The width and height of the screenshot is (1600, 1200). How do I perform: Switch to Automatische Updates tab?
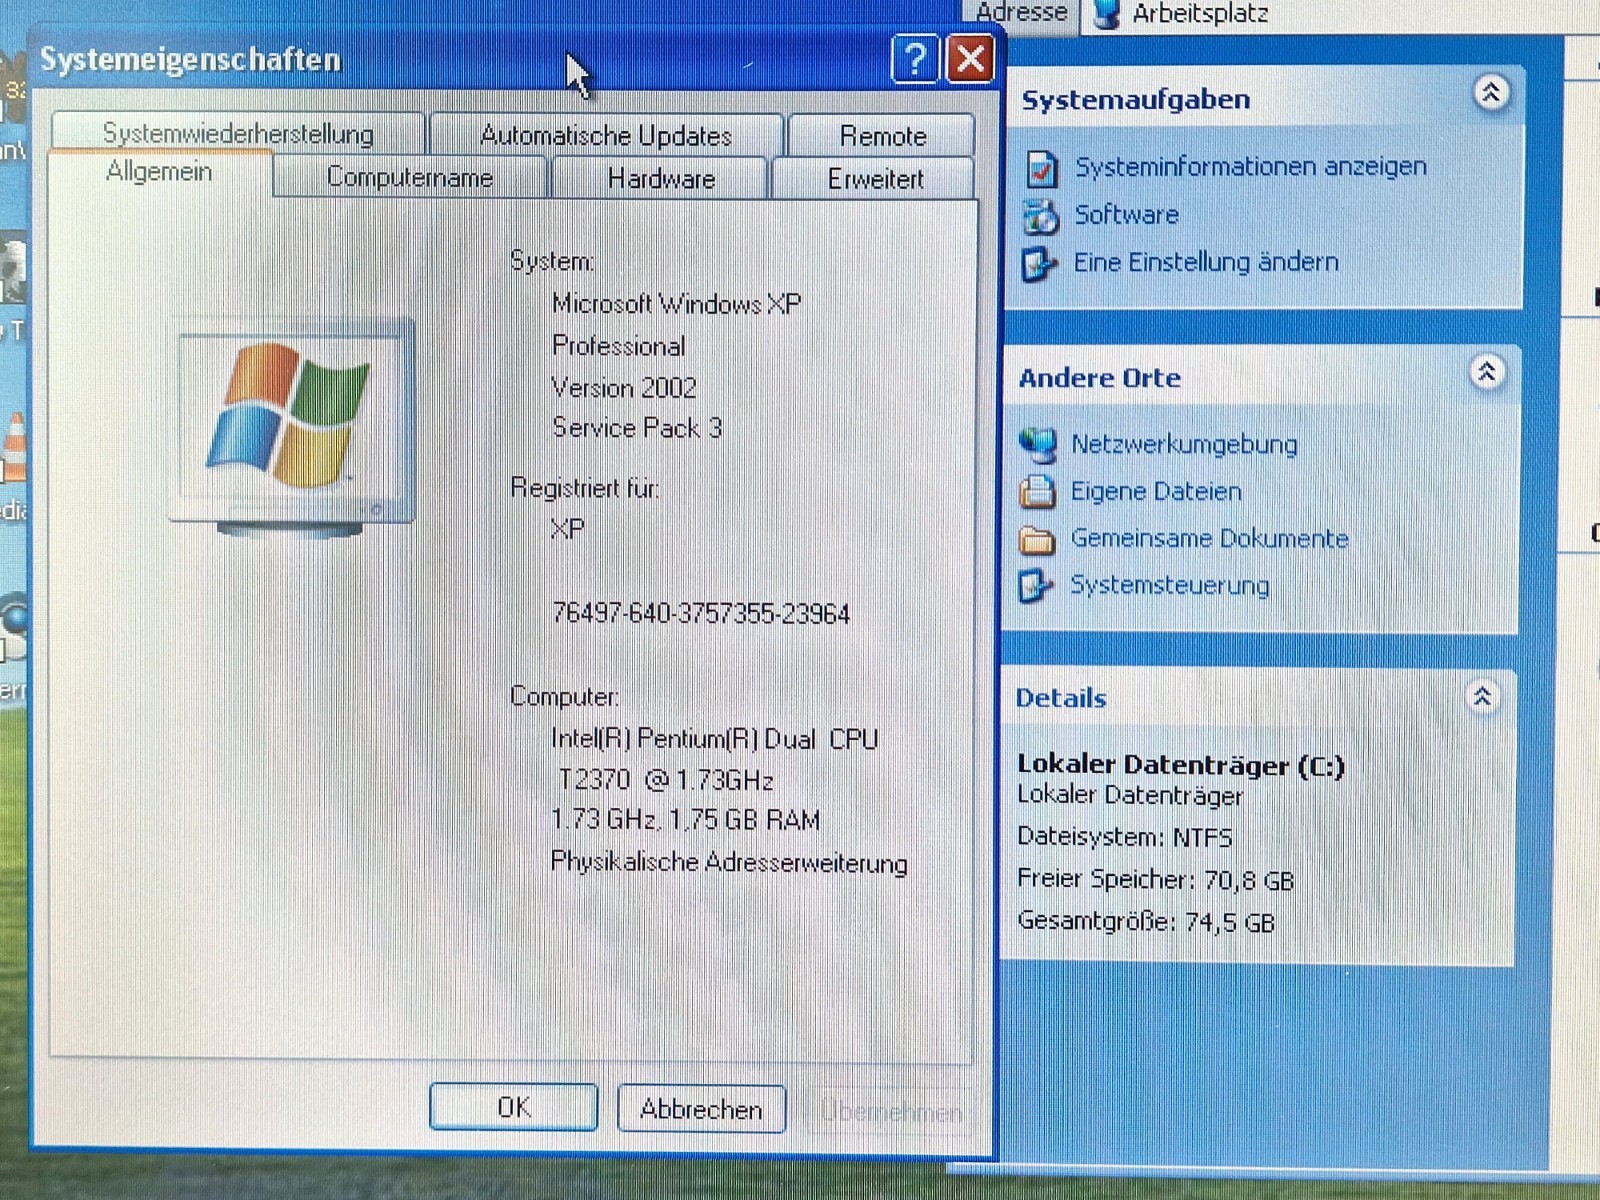pos(606,135)
